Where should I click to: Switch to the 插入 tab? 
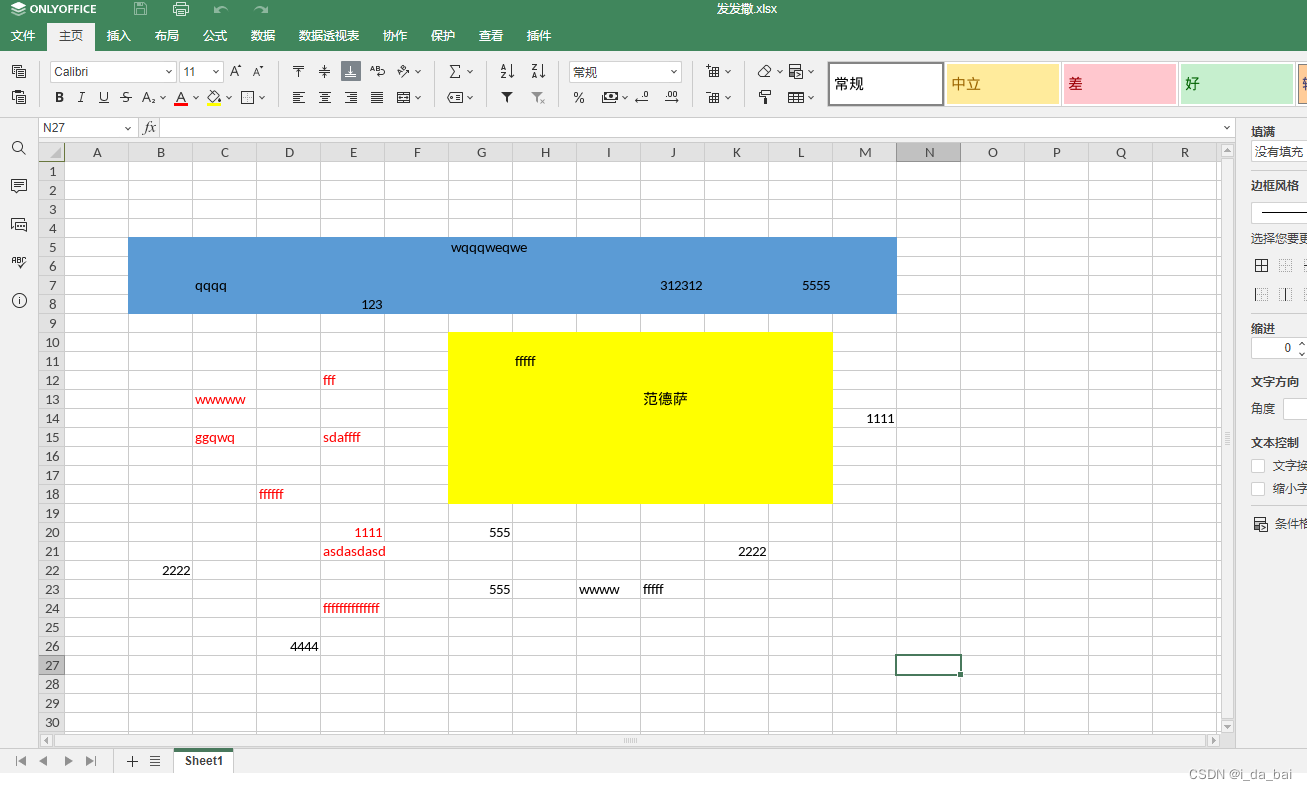point(119,36)
